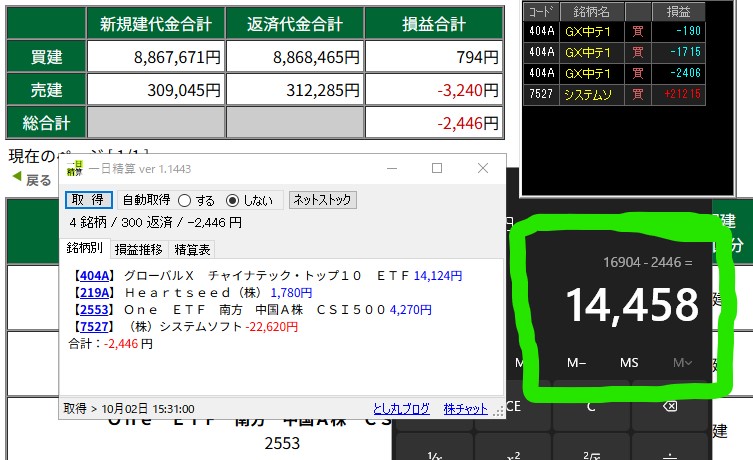Select the する auto-fetch radio button
753x460 pixels.
pos(184,200)
